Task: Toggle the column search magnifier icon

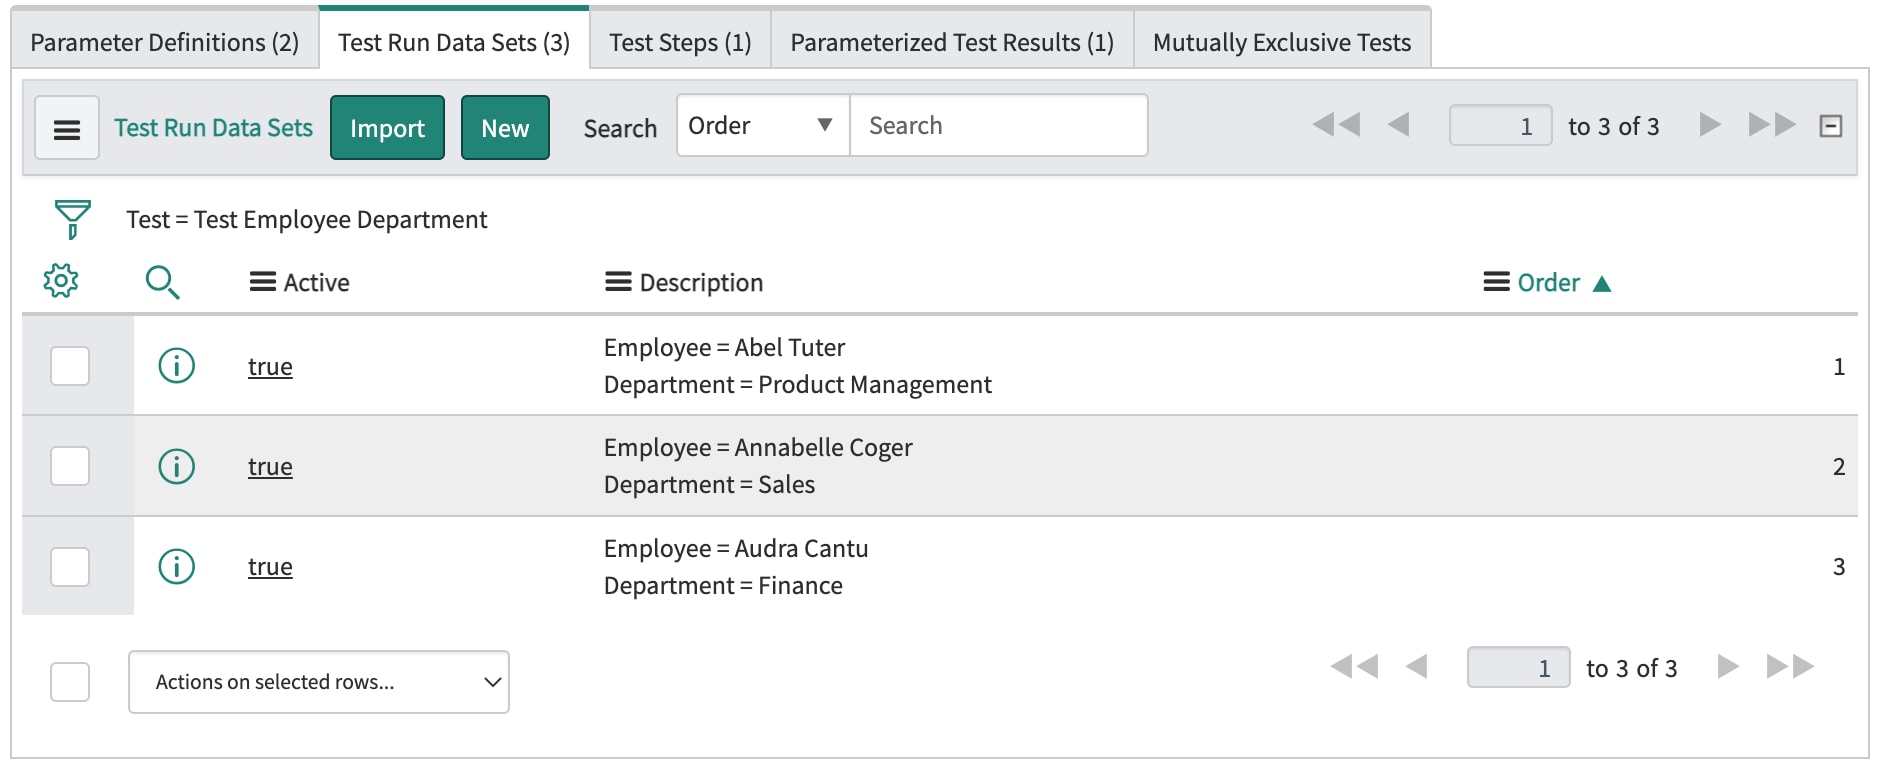Action: point(162,282)
